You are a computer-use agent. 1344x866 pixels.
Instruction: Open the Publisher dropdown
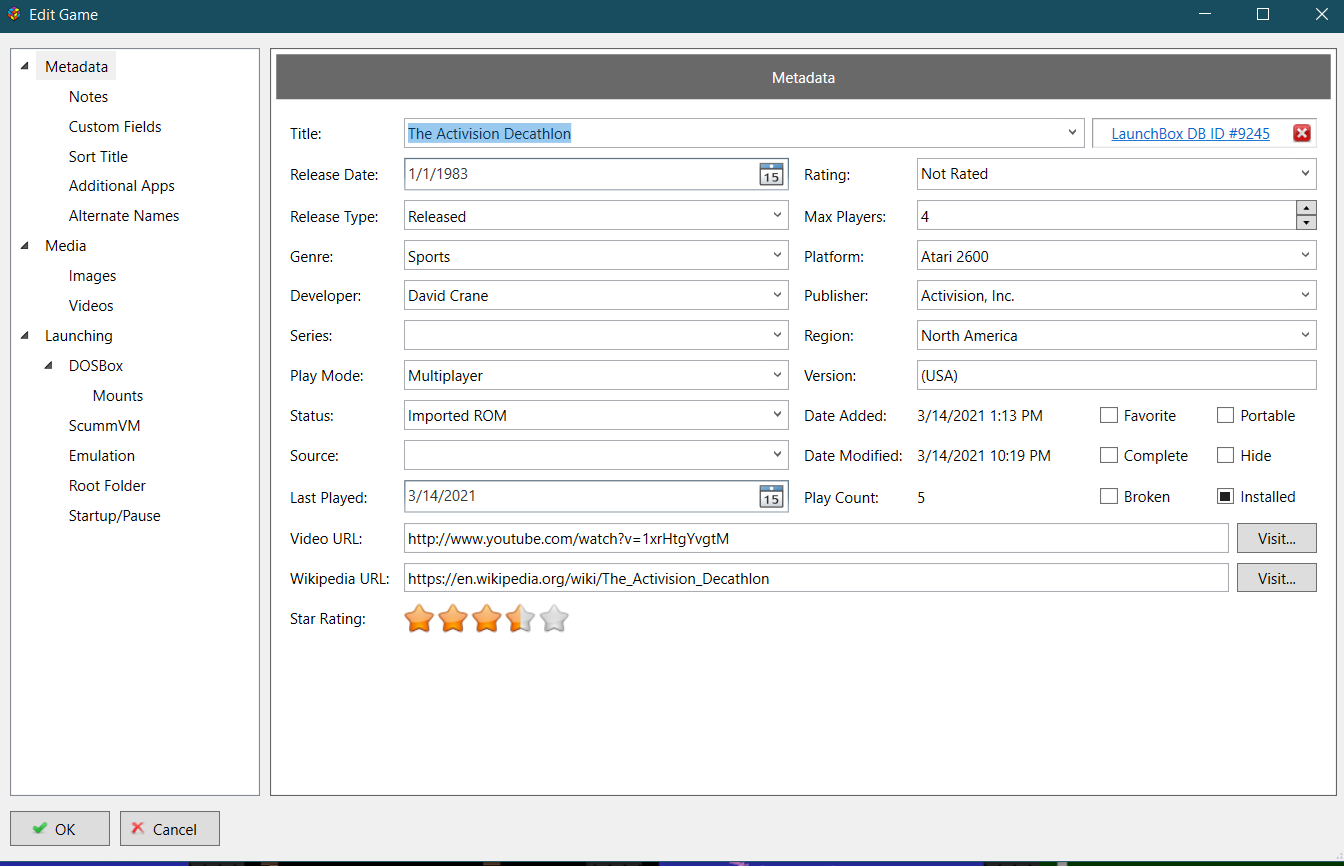coord(1306,296)
